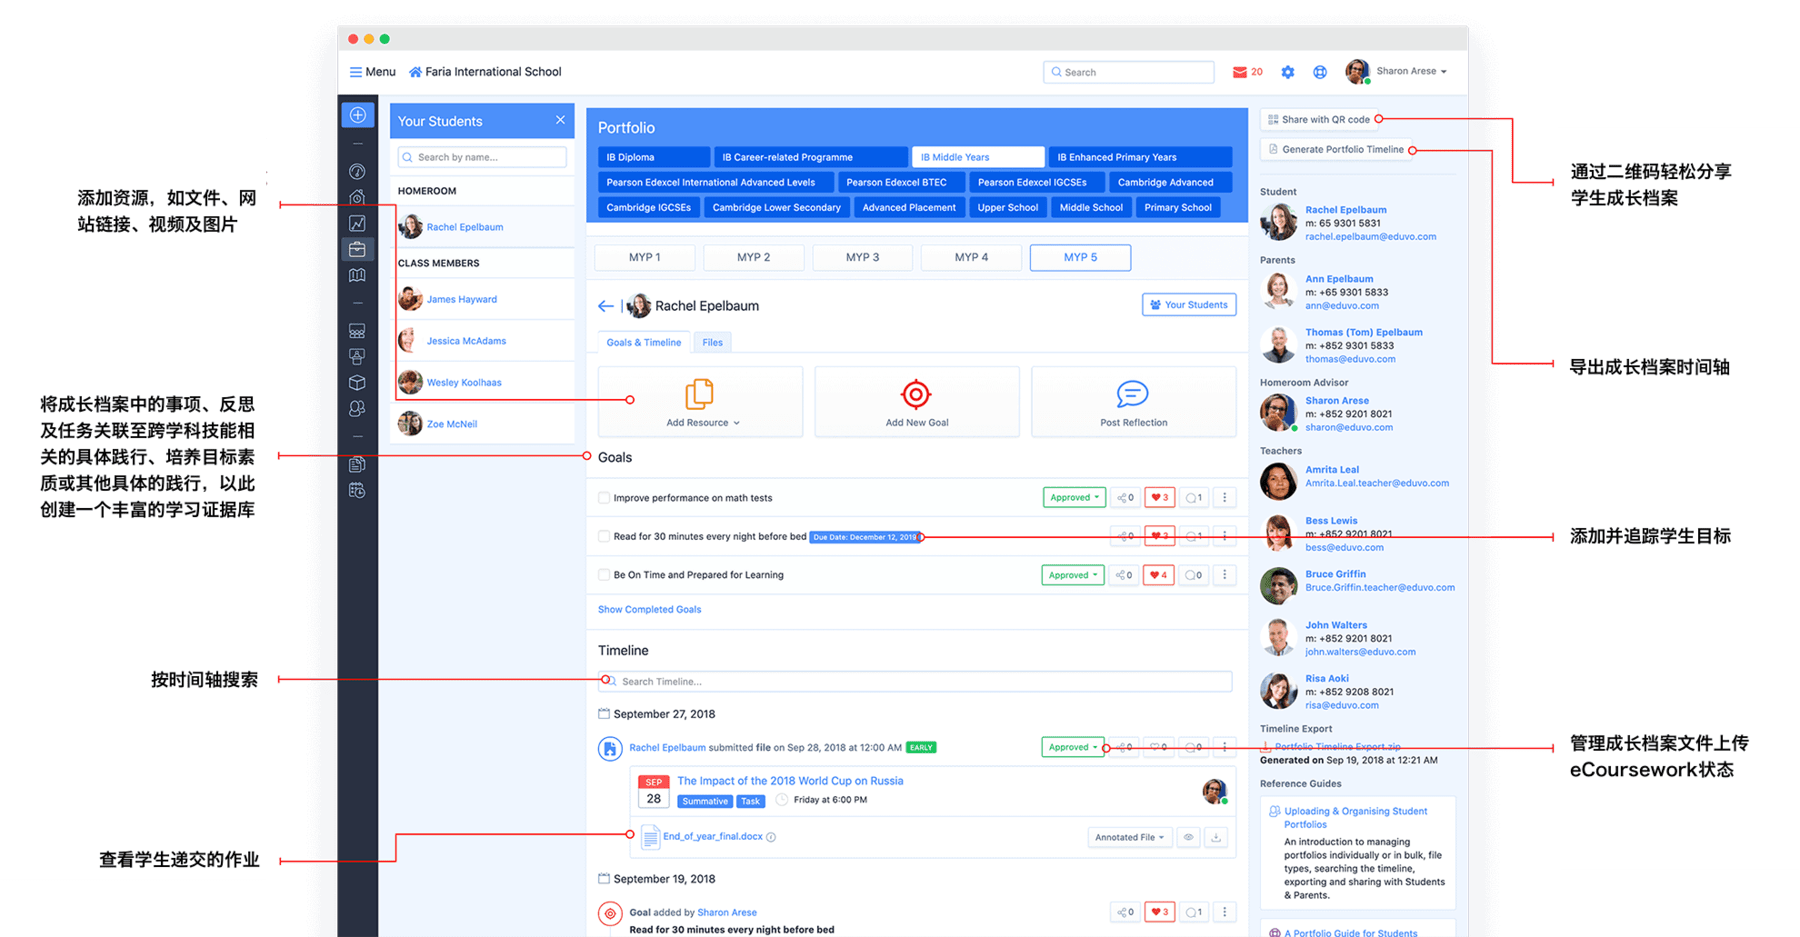Image resolution: width=1800 pixels, height=937 pixels.
Task: Select student Zoe McNeil
Action: (451, 424)
